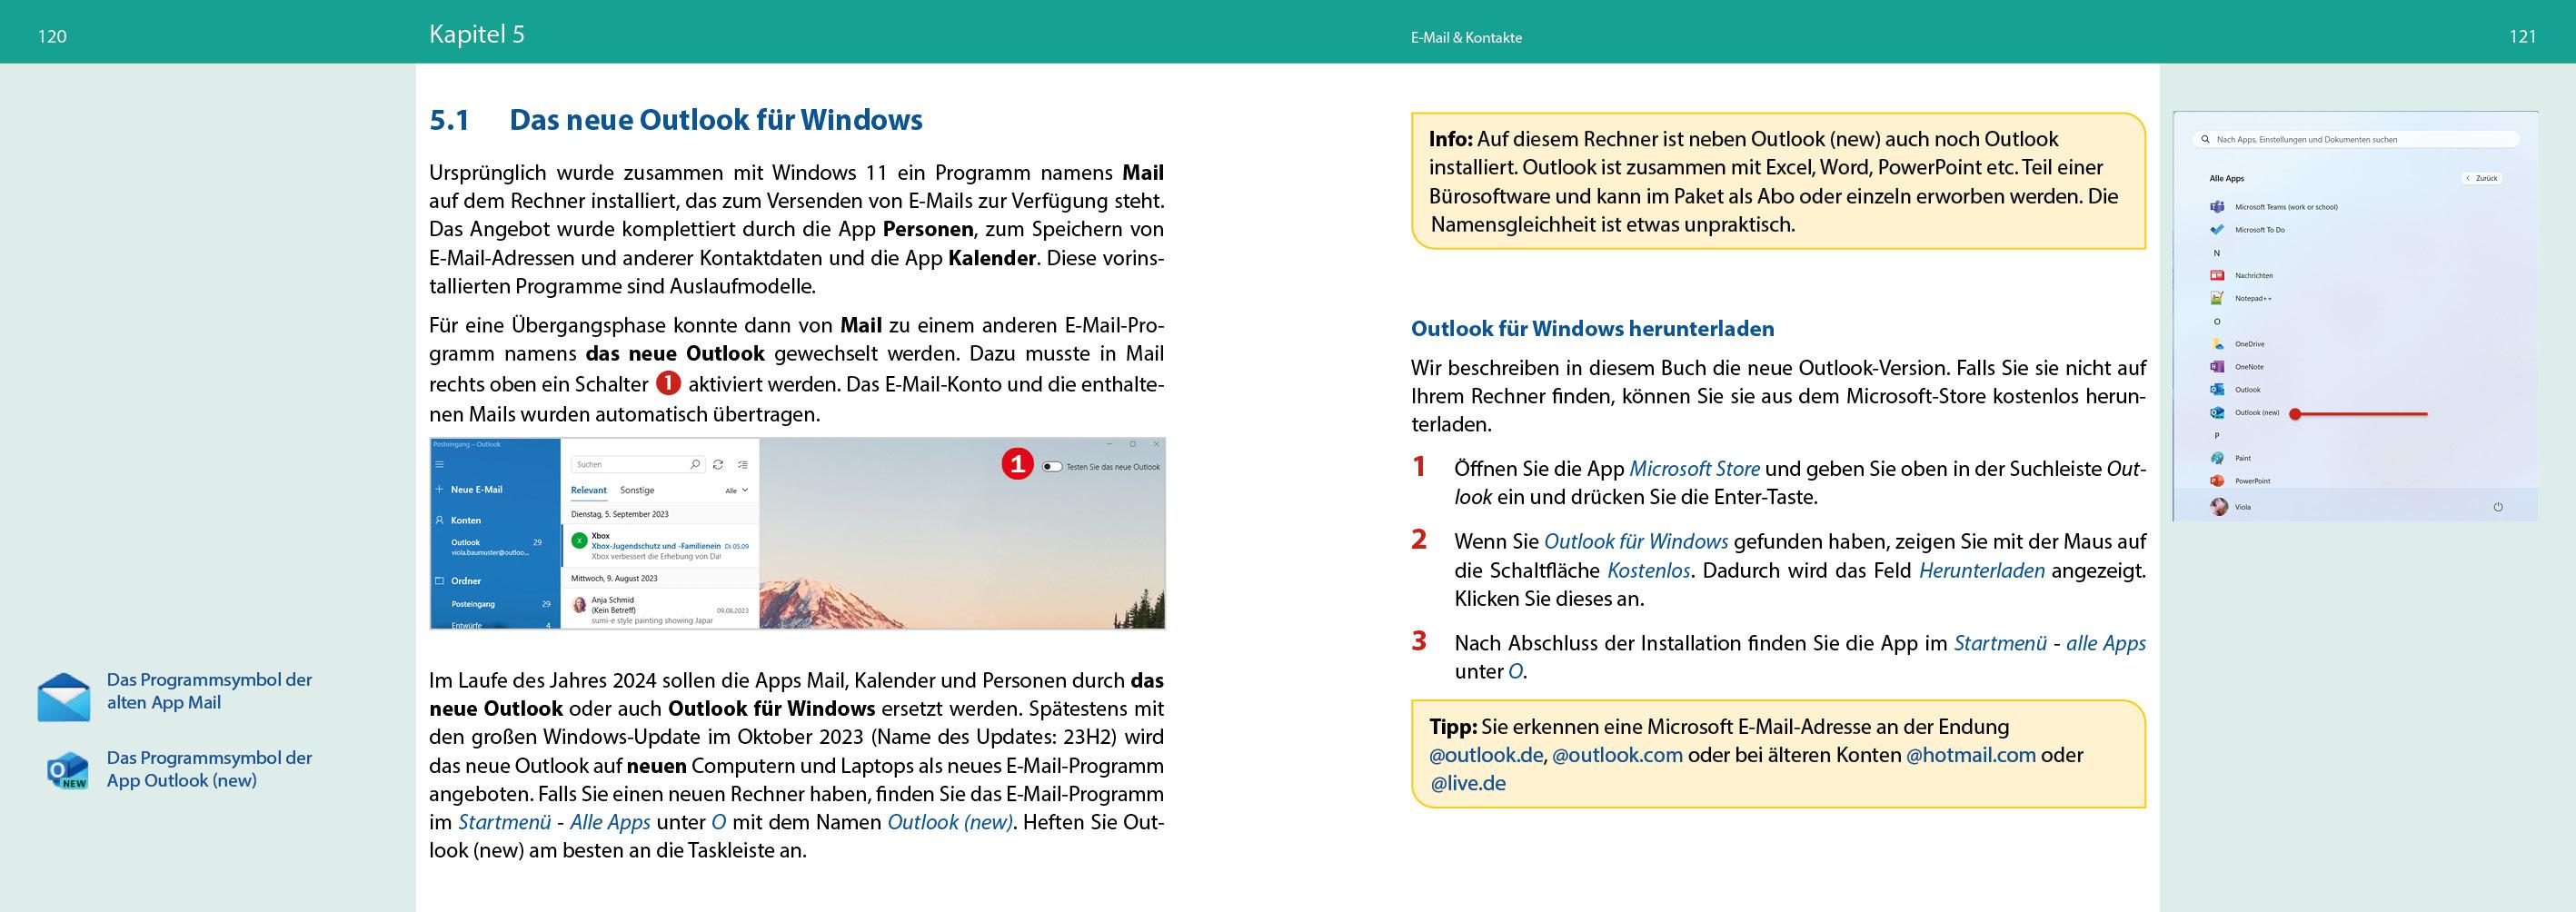This screenshot has width=2576, height=912.
Task: Click the 'Kapitel 5' page header
Action: click(x=477, y=34)
